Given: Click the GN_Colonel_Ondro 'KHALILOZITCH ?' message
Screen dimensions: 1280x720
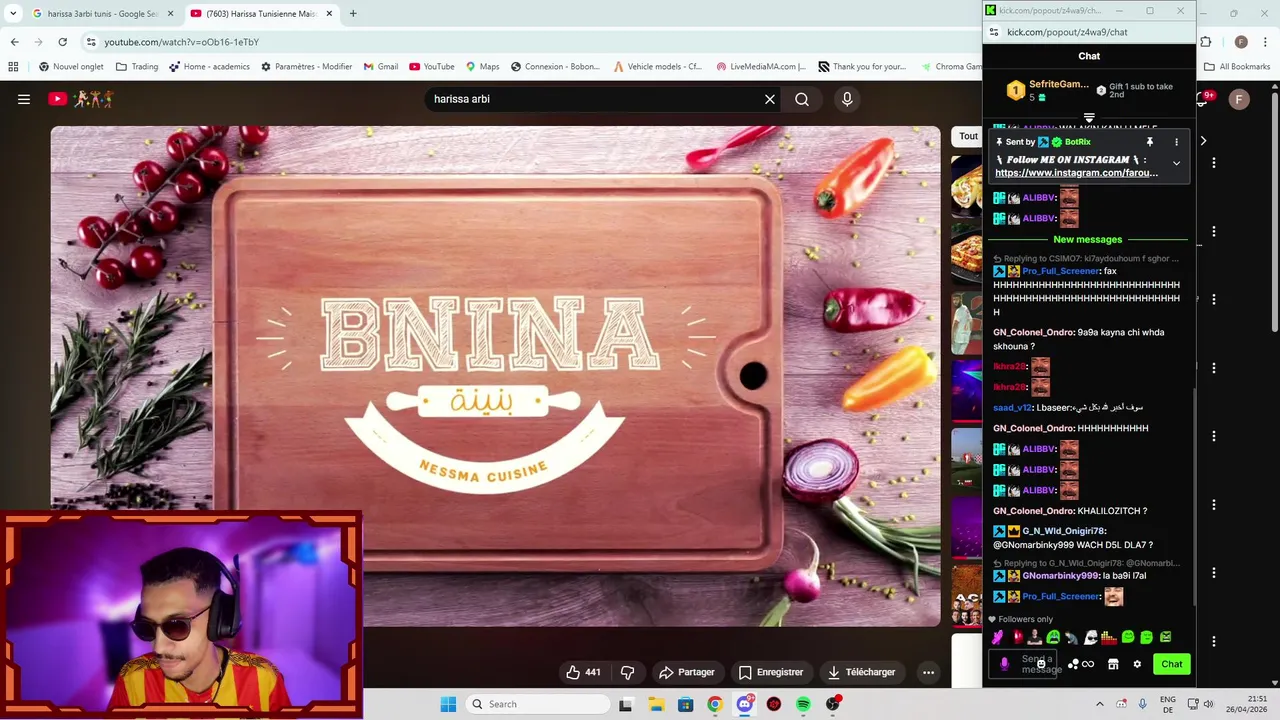Looking at the screenshot, I should click(1070, 511).
